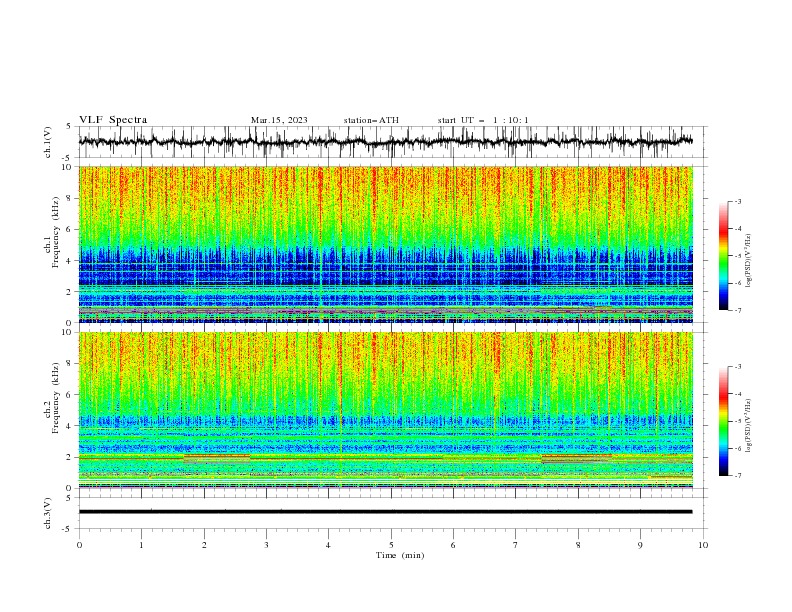Click the "-3" tick on ch.1 color bar
792x612 pixels.
pos(738,201)
